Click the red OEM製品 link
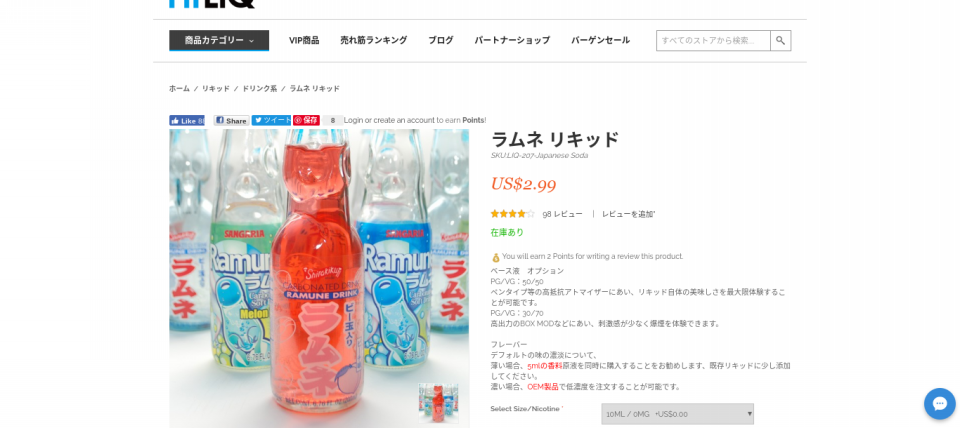Screen dimensions: 960x428 click(x=542, y=387)
